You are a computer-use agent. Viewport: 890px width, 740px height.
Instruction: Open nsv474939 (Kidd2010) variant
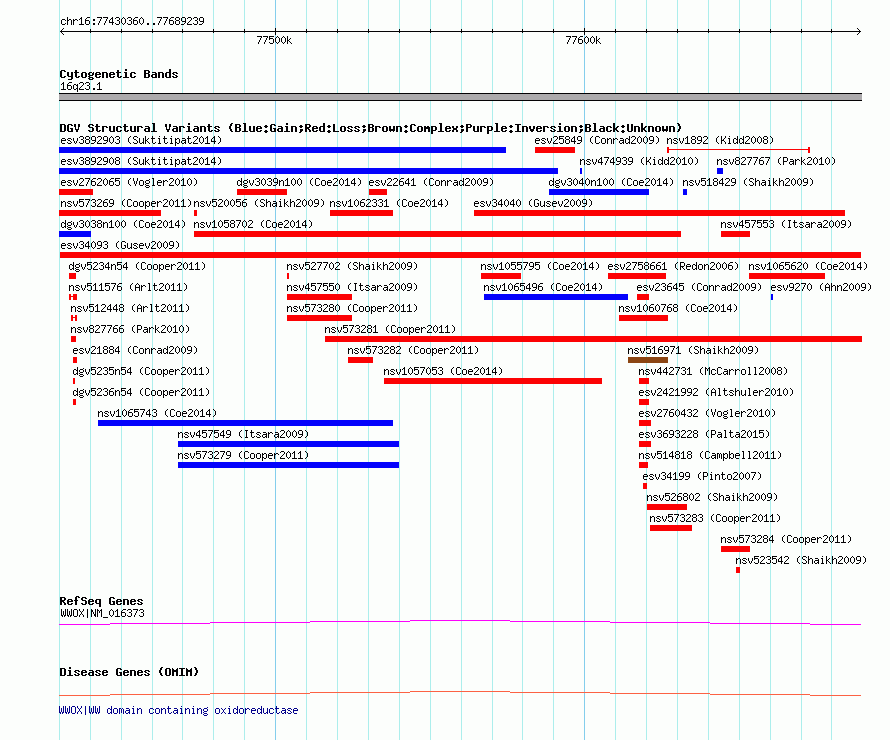click(x=639, y=161)
